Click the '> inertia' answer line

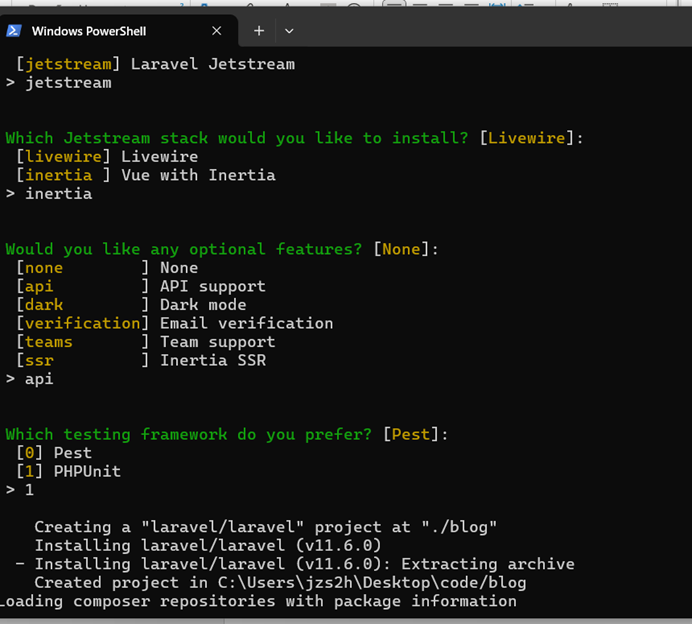coord(49,194)
